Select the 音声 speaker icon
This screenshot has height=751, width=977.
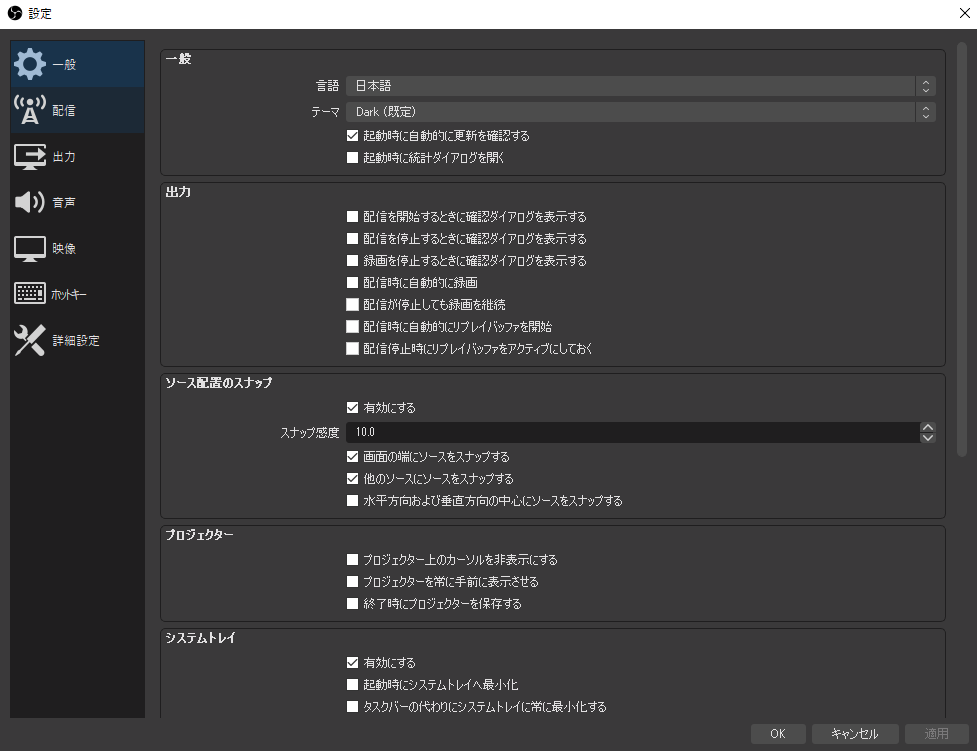[x=30, y=203]
